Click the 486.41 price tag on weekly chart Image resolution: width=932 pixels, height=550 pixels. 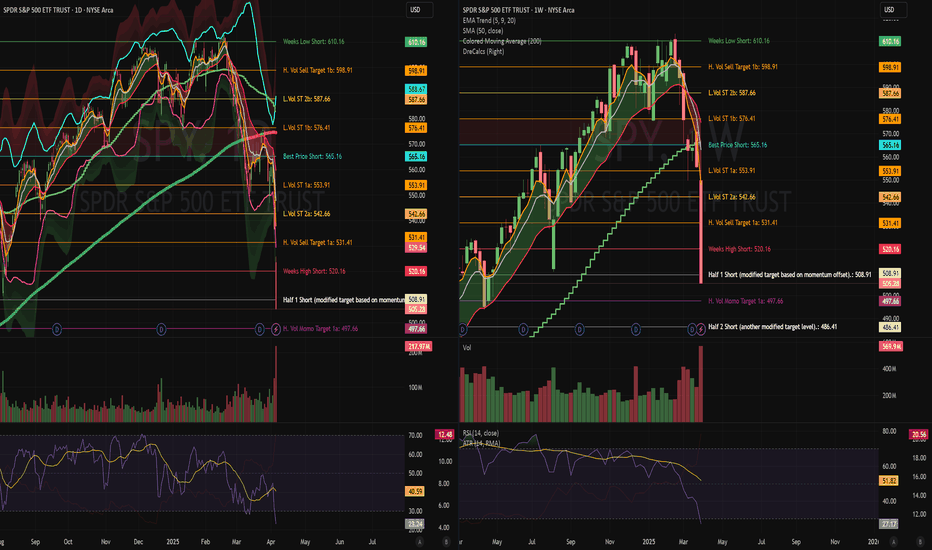coord(890,327)
